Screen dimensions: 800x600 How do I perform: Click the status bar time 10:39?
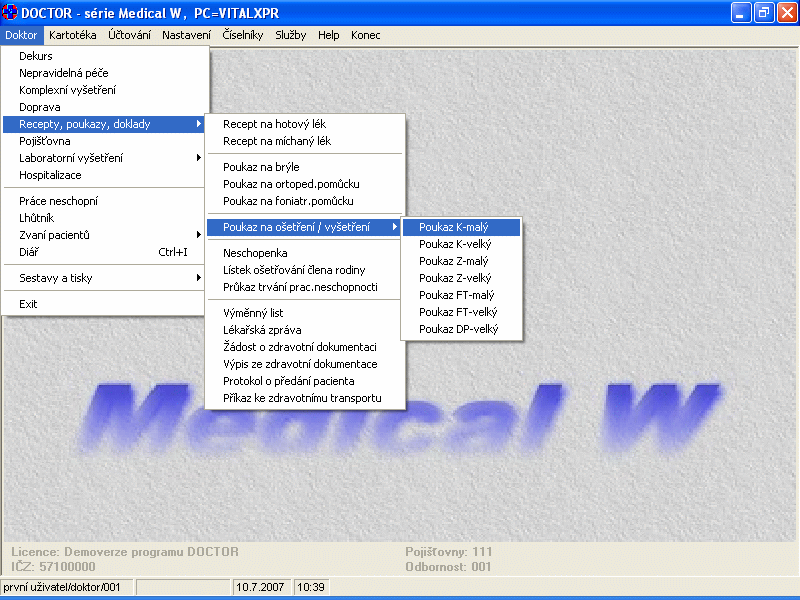(x=312, y=587)
